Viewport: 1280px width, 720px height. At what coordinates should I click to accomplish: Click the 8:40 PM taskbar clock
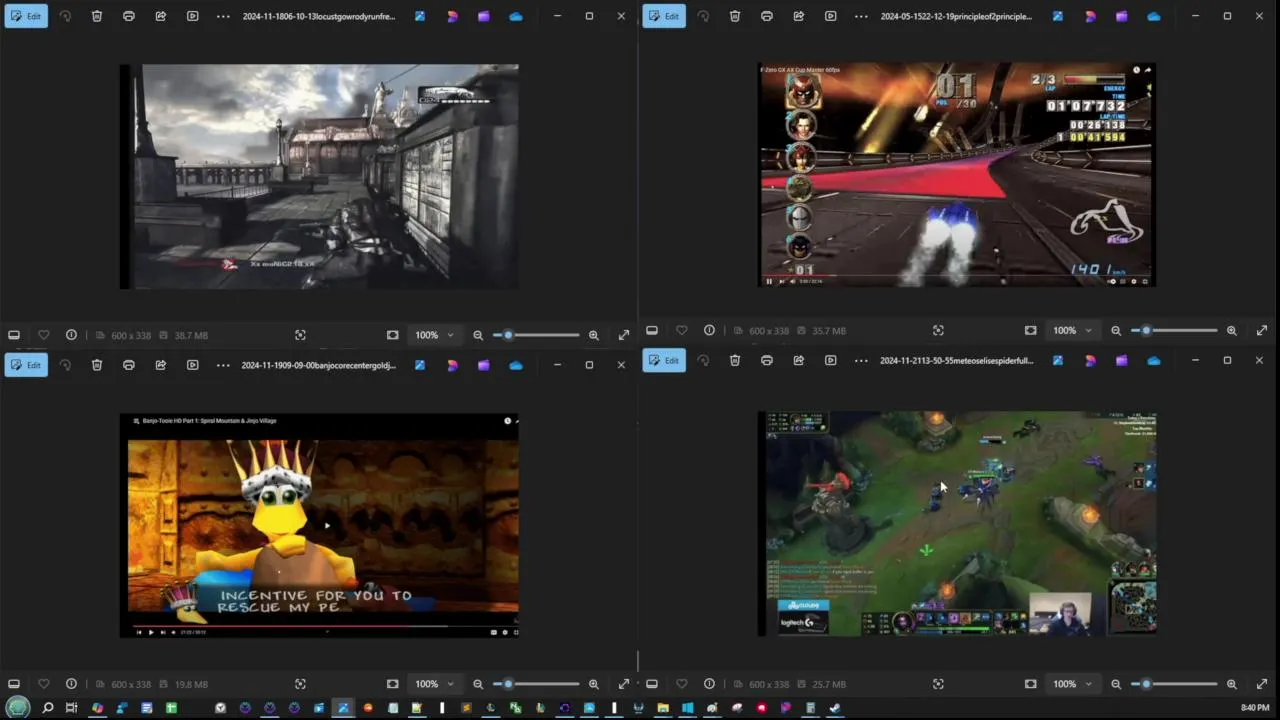coord(1255,708)
